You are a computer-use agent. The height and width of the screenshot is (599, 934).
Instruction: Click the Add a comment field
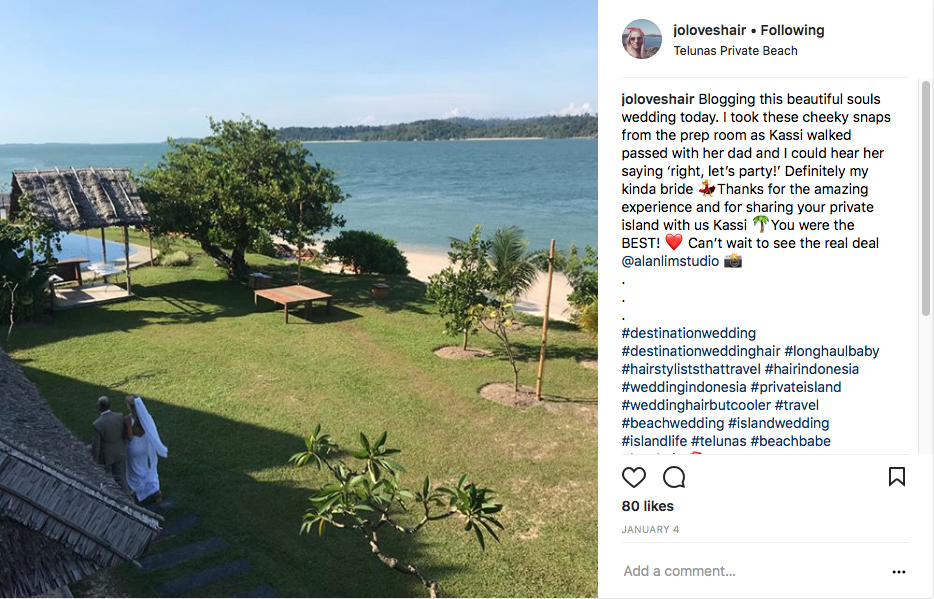[x=751, y=571]
